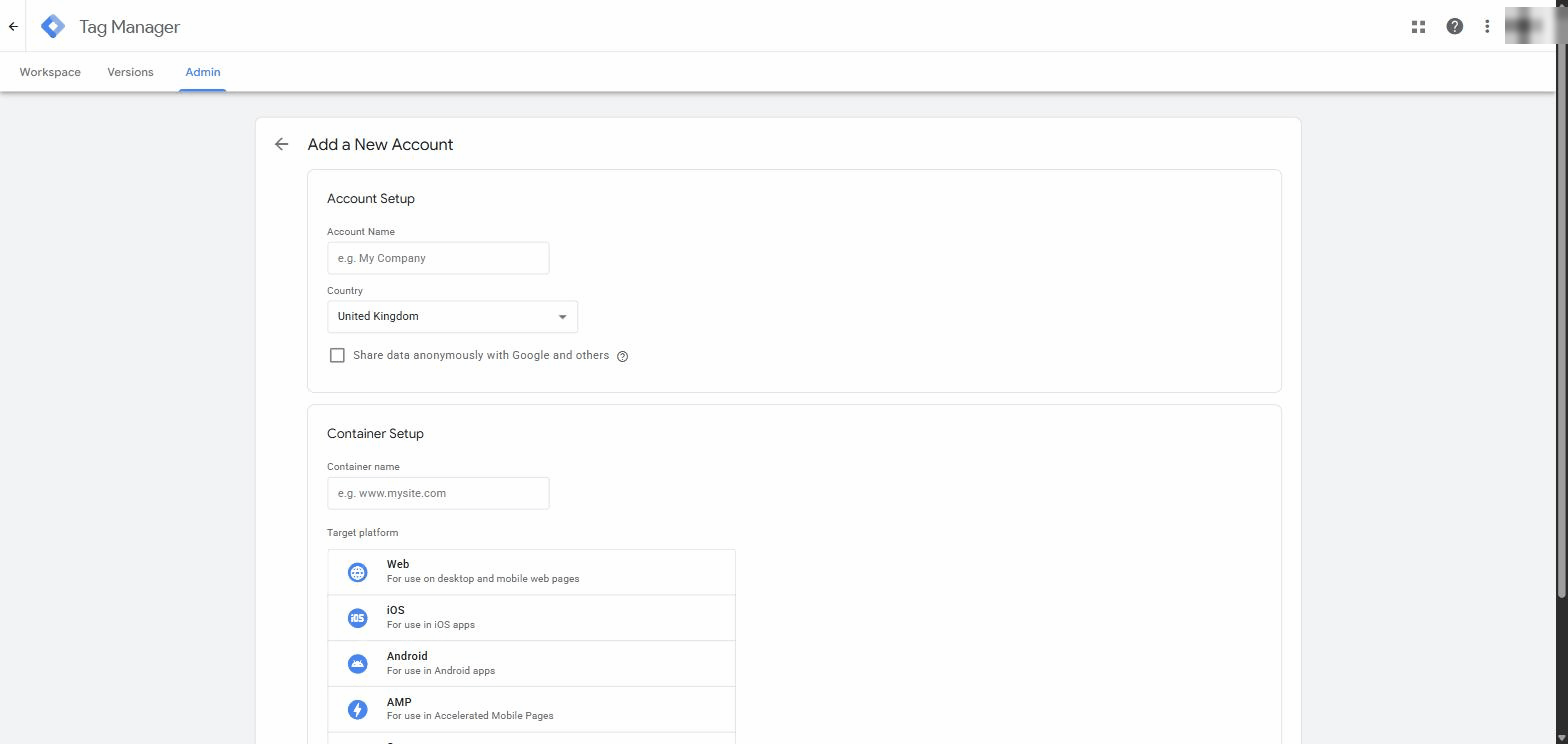Click 'For use in Accelerated Mobile Pages' text
Image resolution: width=1568 pixels, height=744 pixels.
point(470,716)
